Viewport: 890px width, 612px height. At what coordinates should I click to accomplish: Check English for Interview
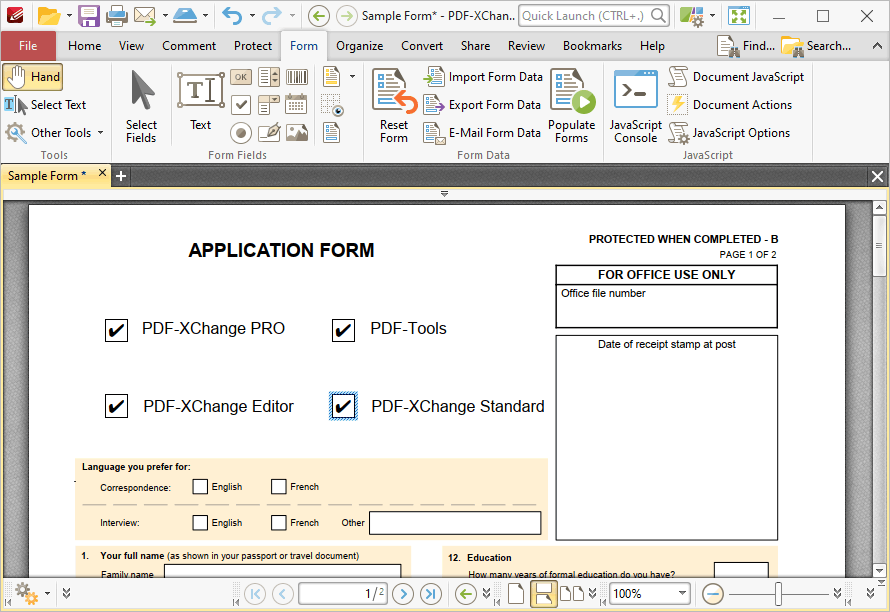200,522
